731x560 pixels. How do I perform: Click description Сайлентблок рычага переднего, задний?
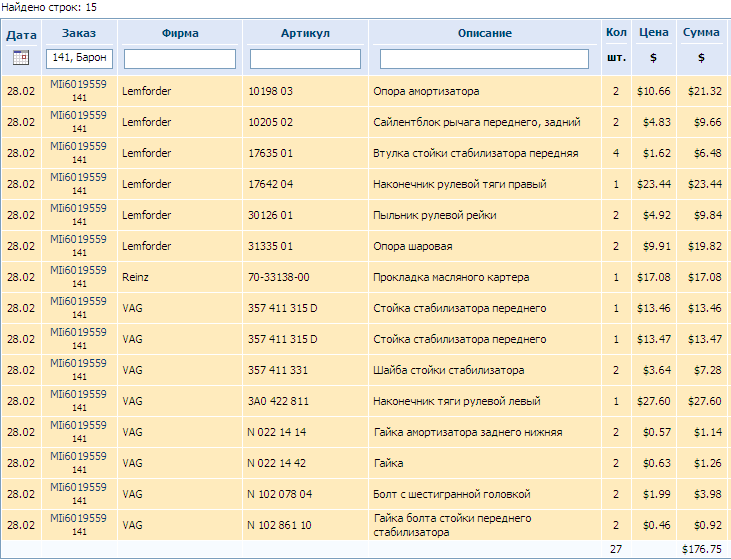pyautogui.click(x=476, y=122)
